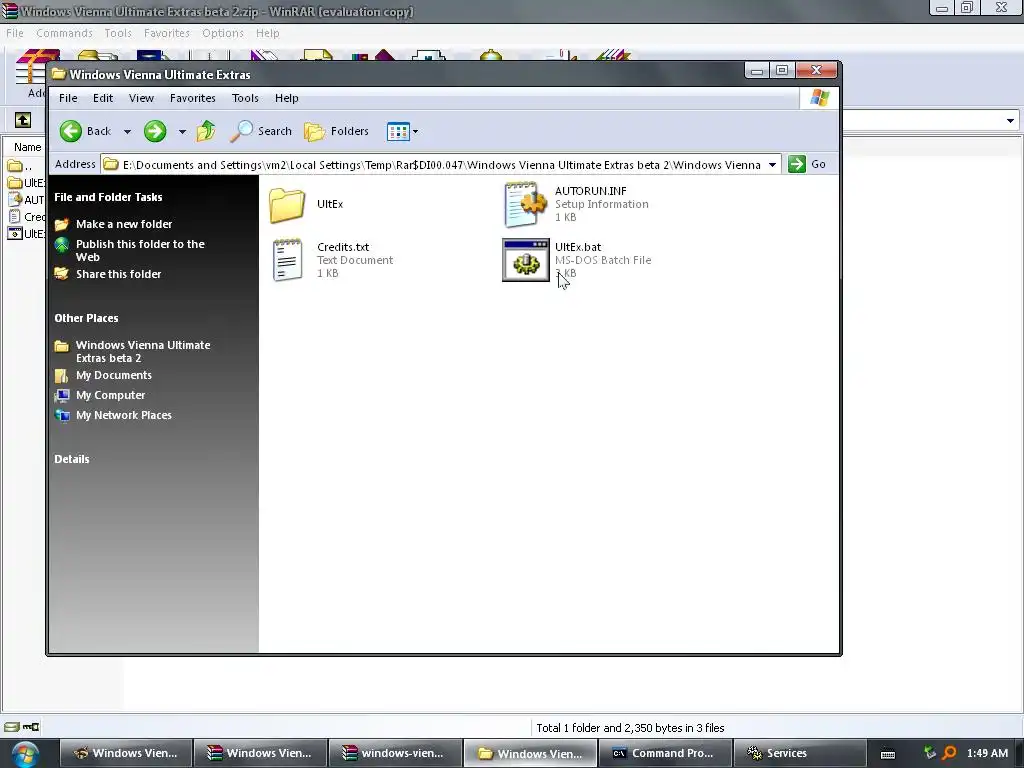Click the keyboard icon in taskbar
The image size is (1024, 768).
pos(888,754)
